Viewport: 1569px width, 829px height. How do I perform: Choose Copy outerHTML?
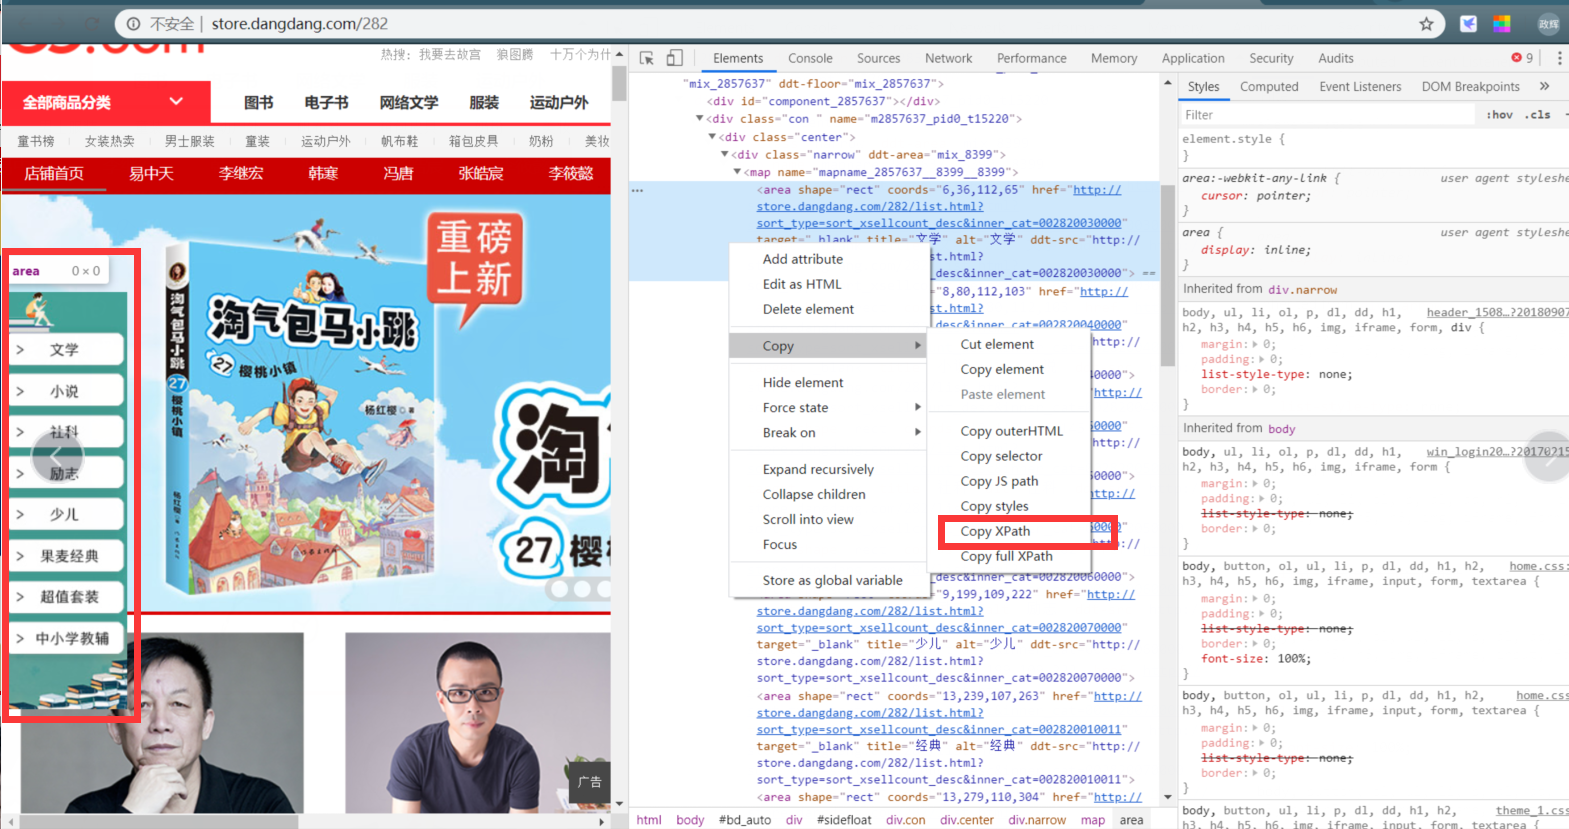coord(1012,431)
